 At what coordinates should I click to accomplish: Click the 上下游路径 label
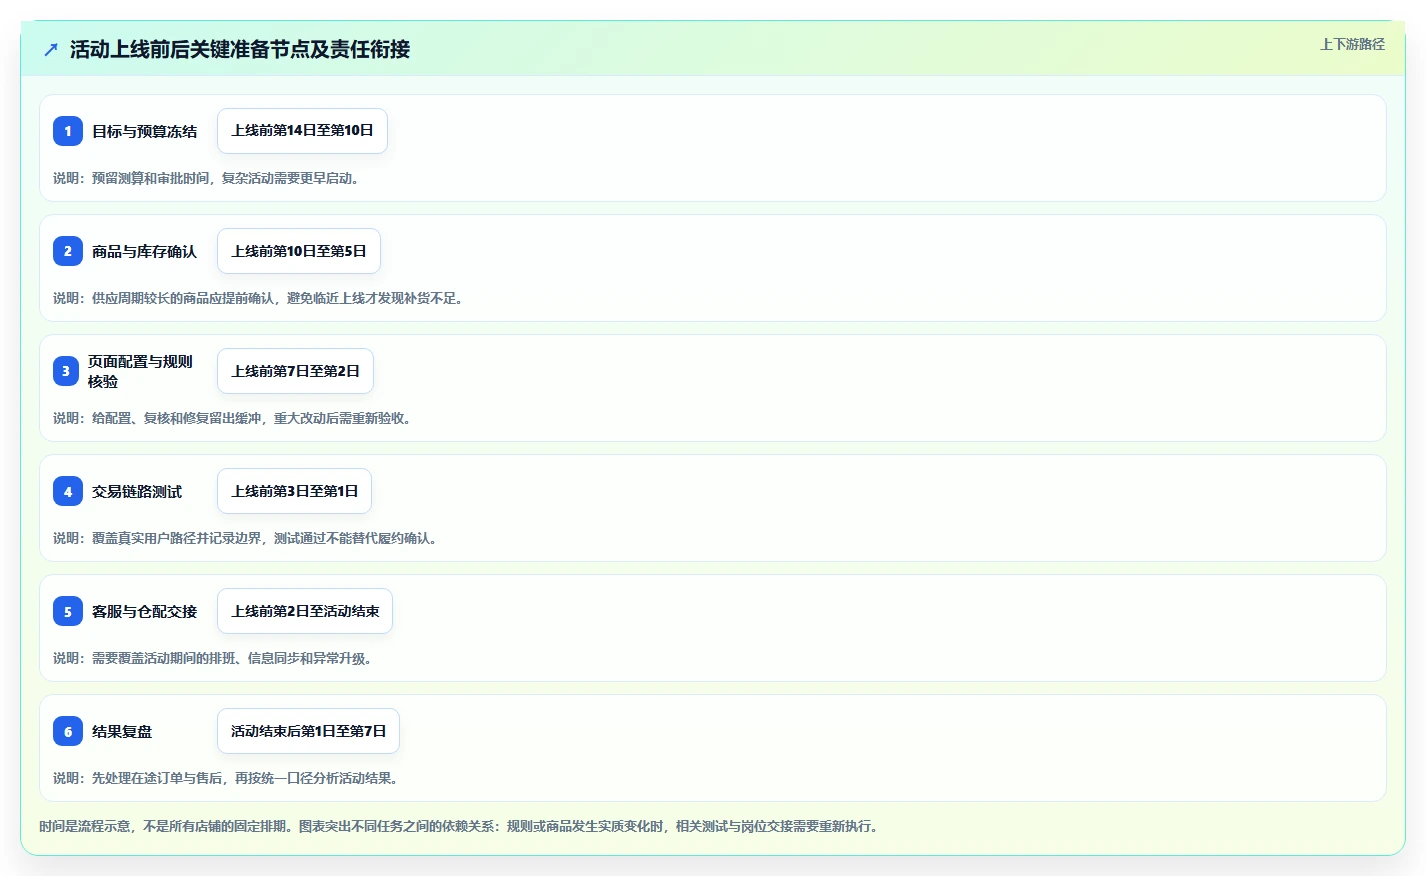pyautogui.click(x=1352, y=44)
